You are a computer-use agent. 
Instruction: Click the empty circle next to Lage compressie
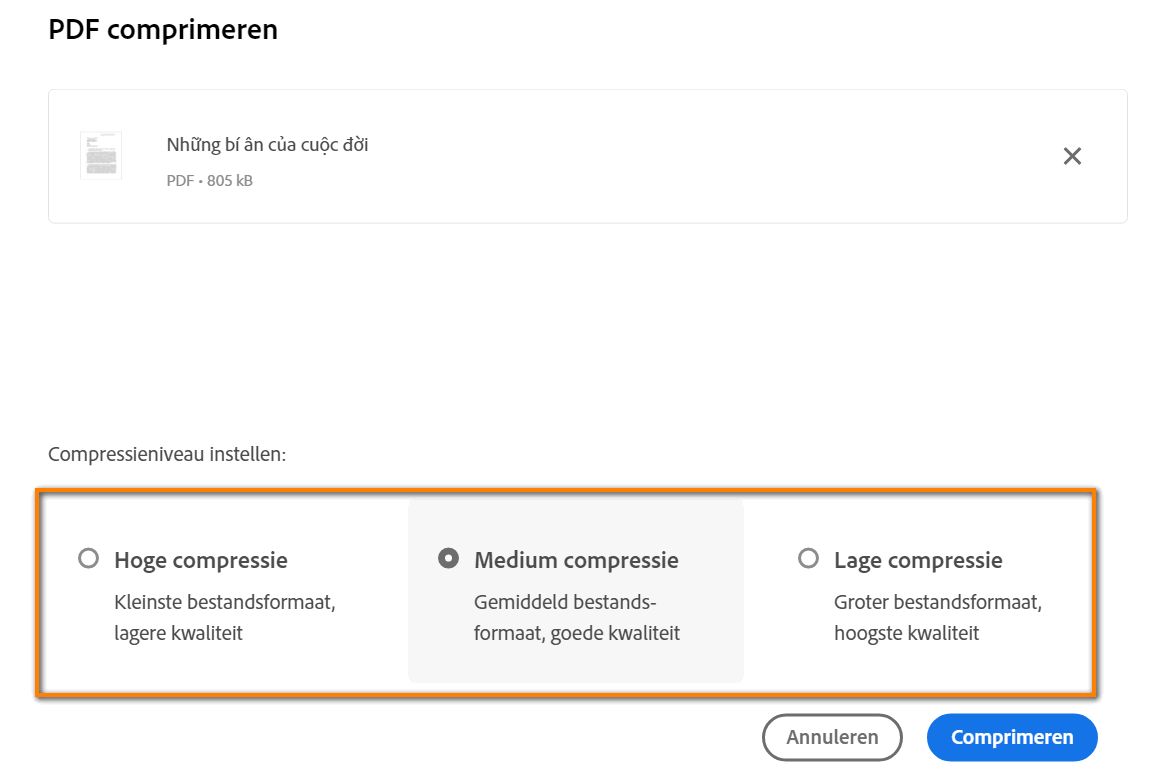[808, 559]
